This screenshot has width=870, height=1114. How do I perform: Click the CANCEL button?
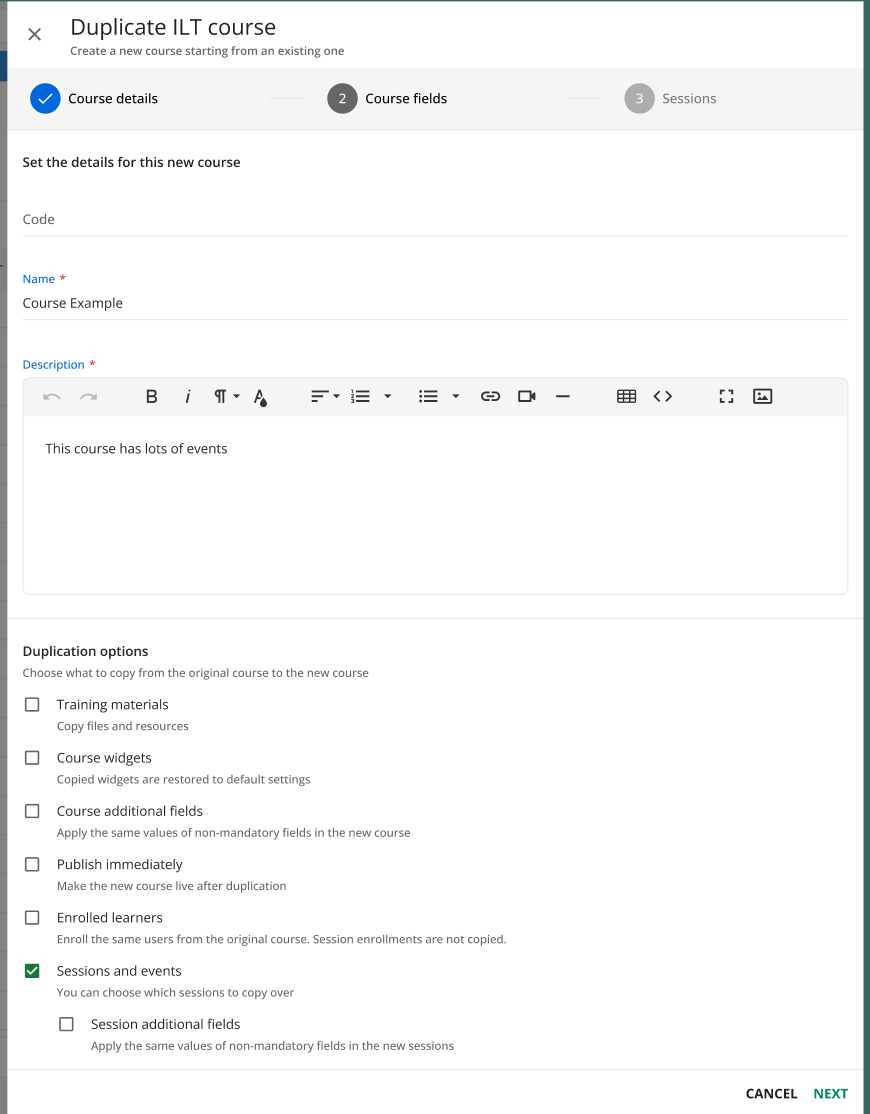pyautogui.click(x=771, y=1093)
